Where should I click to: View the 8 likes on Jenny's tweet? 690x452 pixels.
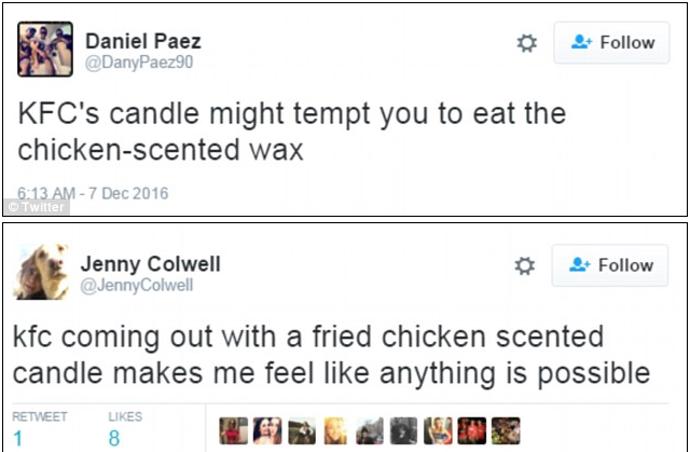pos(115,438)
